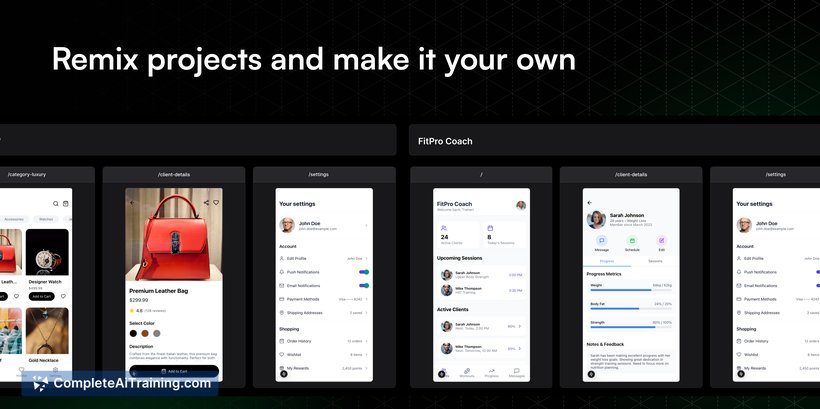Screen dimensions: 820x409
Task: Click the Active Clients people icon on the FitPro dashboard
Action: [x=443, y=228]
